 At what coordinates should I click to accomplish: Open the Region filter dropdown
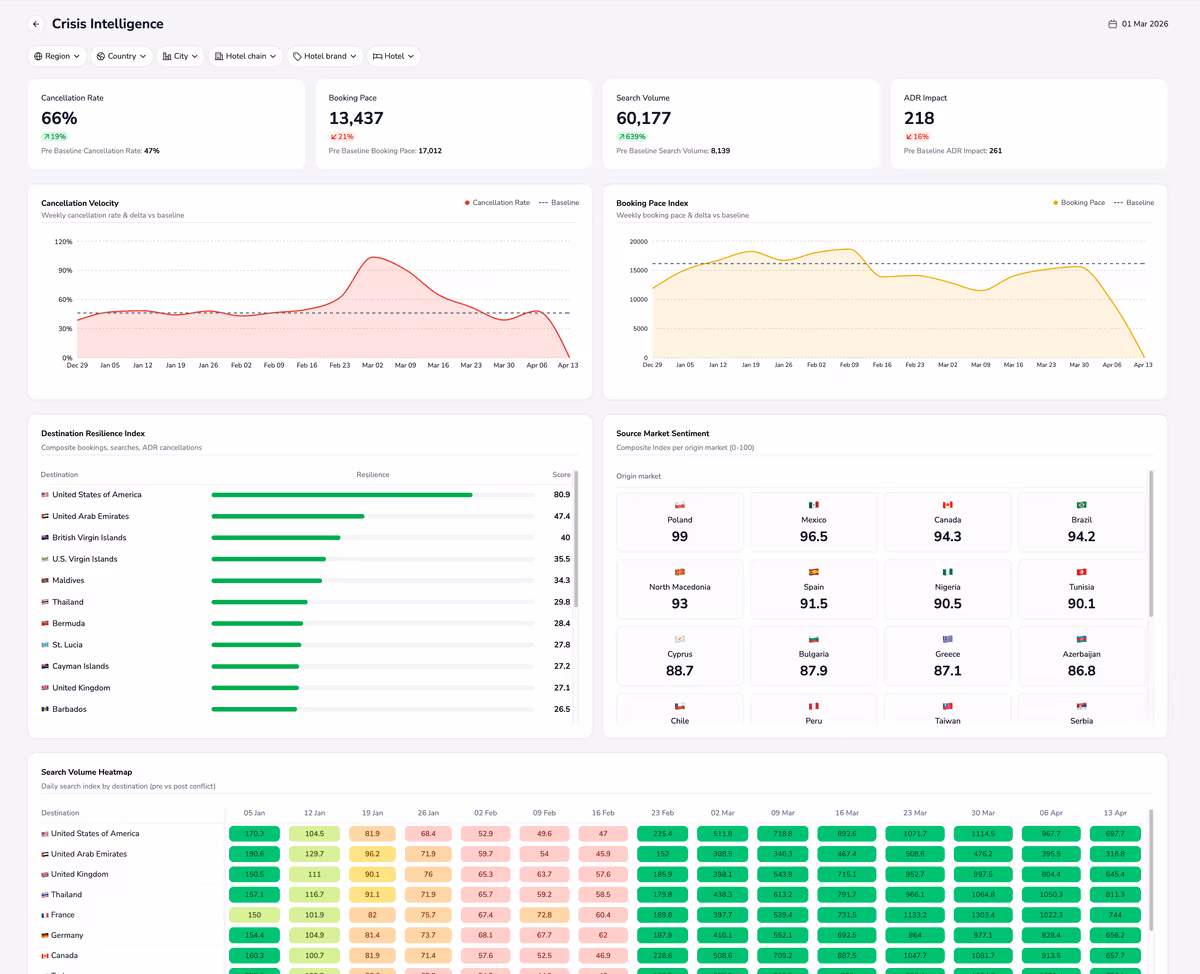(x=57, y=56)
